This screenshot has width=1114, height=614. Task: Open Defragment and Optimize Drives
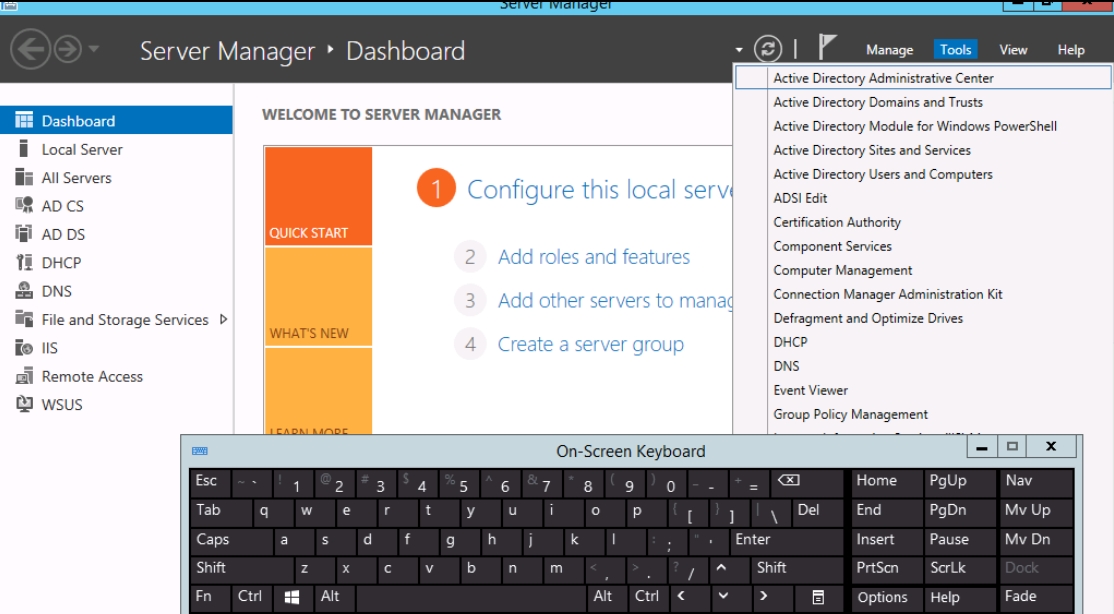click(923, 318)
